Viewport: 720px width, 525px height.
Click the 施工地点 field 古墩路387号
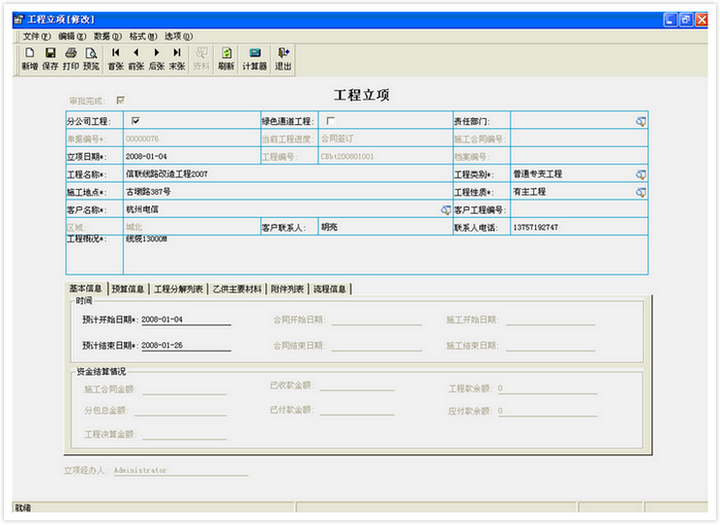288,192
